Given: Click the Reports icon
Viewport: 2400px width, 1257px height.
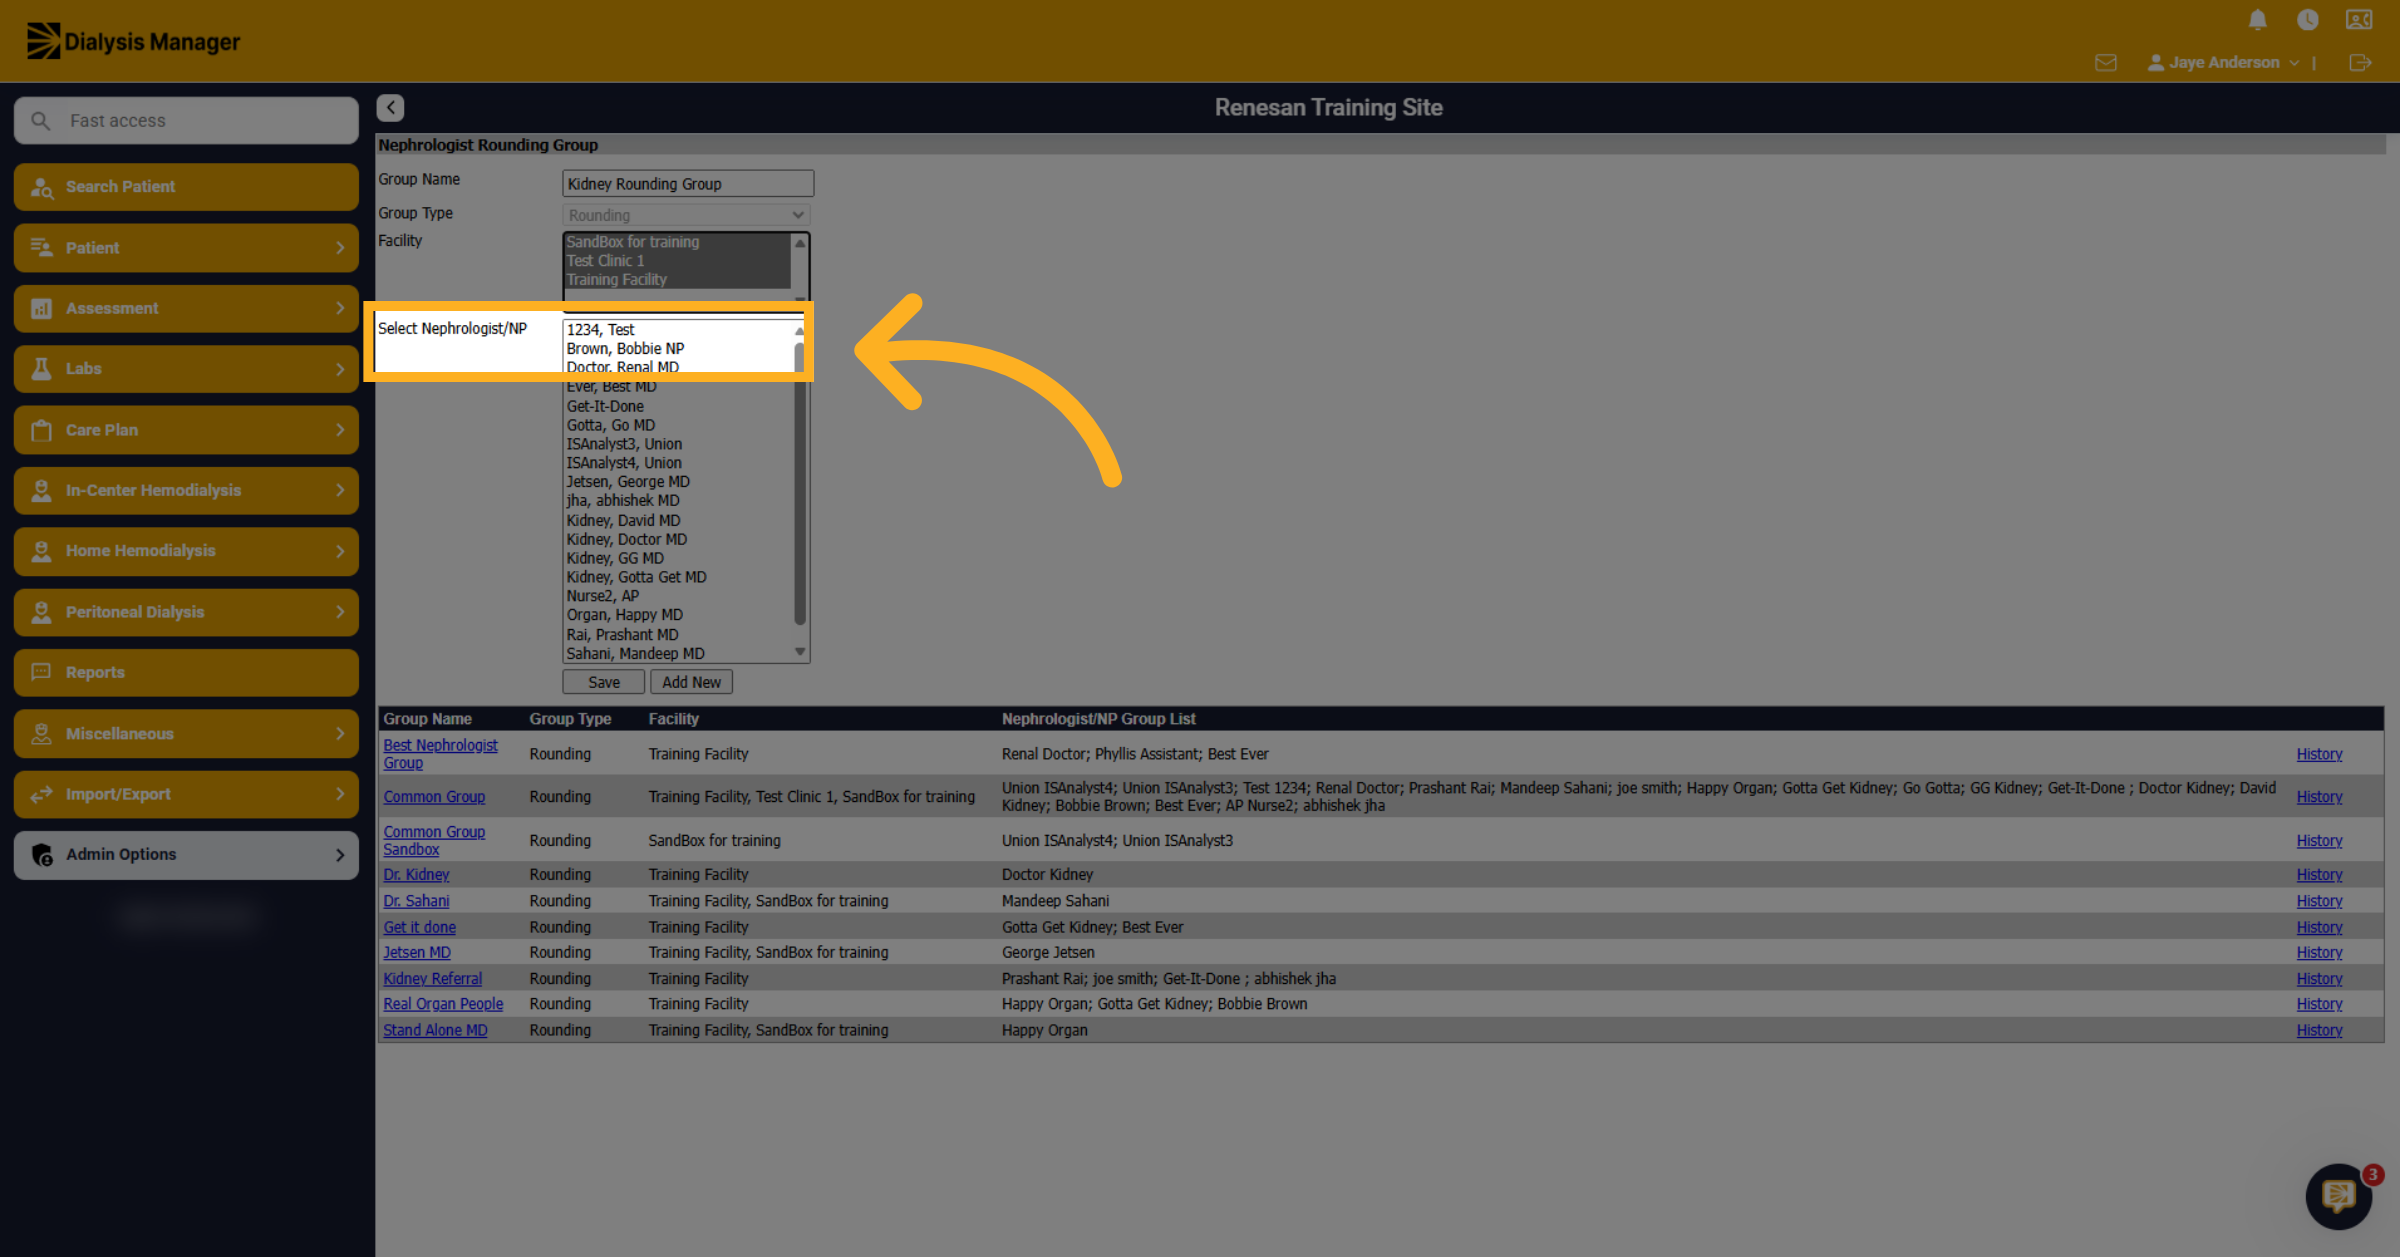Looking at the screenshot, I should pyautogui.click(x=41, y=672).
